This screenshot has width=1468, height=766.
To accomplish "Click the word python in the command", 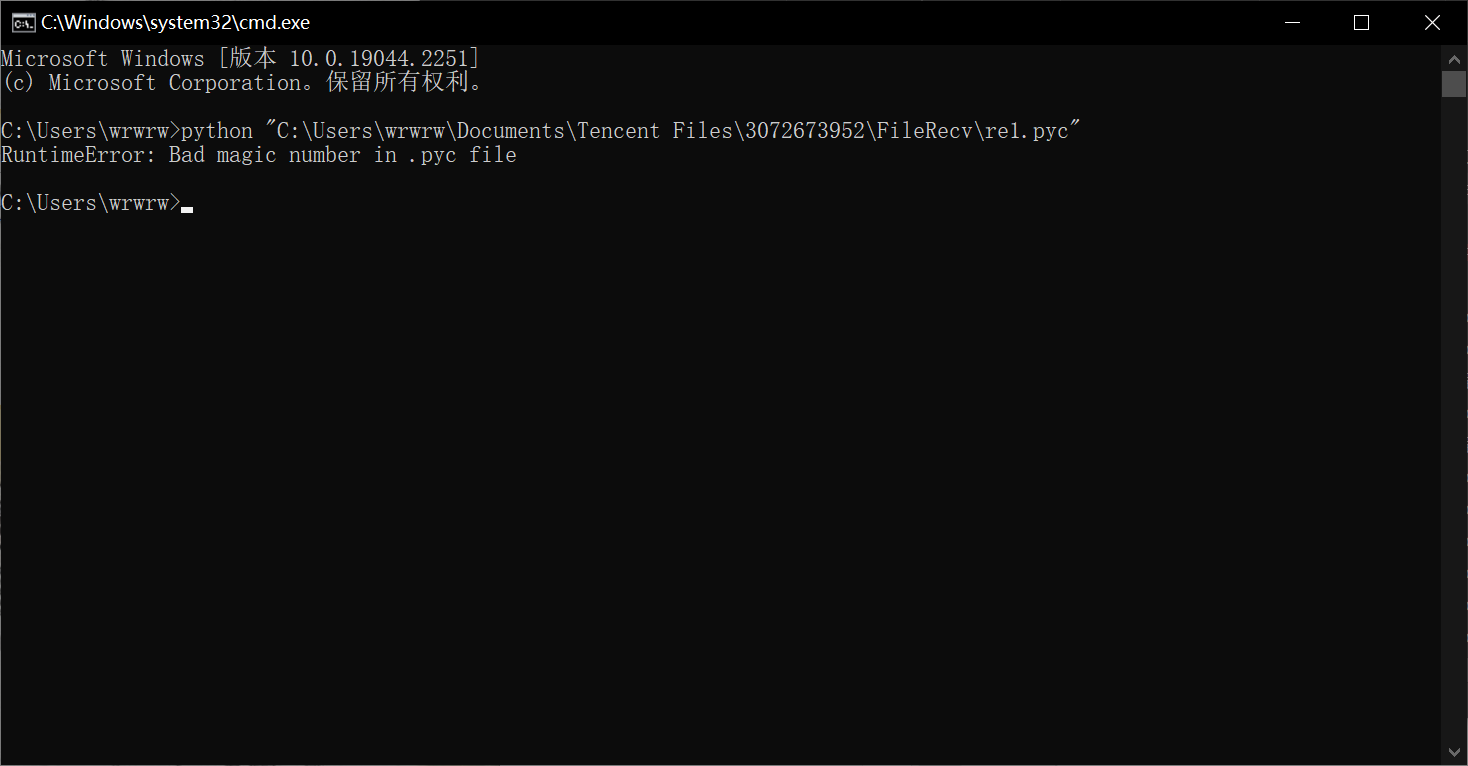I will point(217,131).
